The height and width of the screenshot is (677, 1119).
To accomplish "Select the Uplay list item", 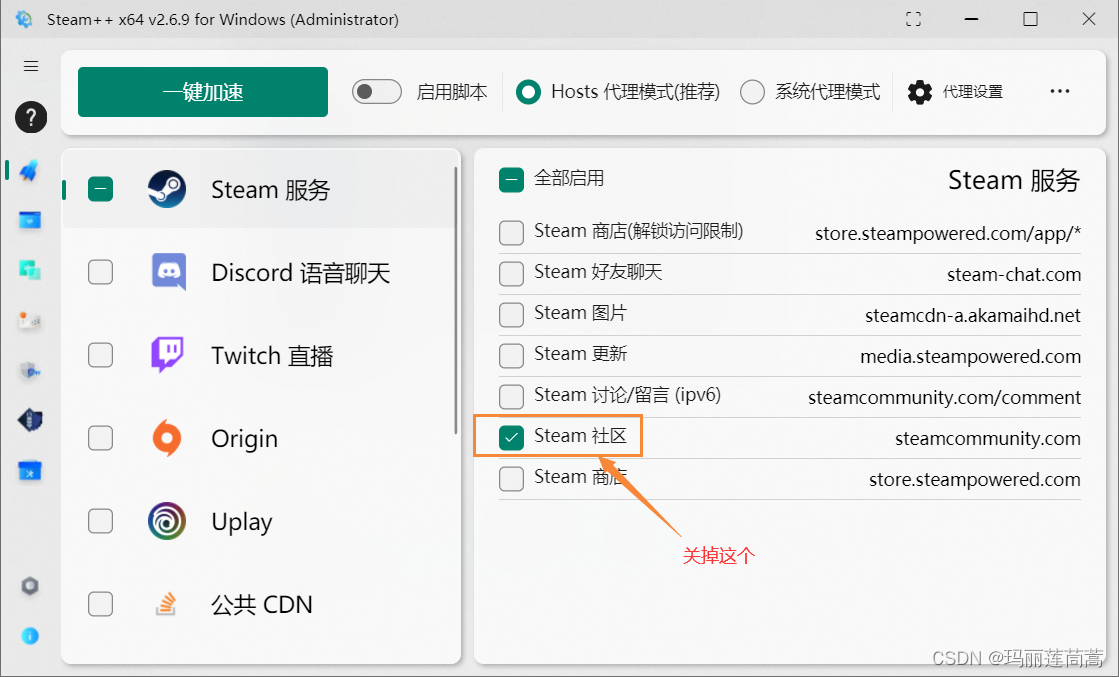I will 258,521.
